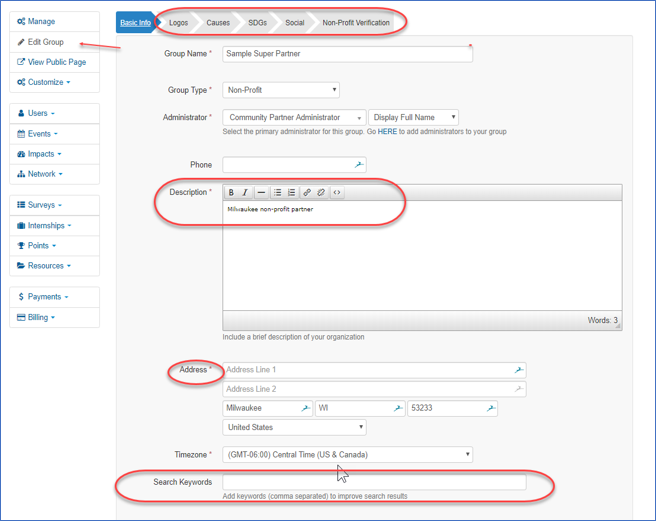
Task: Insert numbered list in description
Action: click(291, 193)
